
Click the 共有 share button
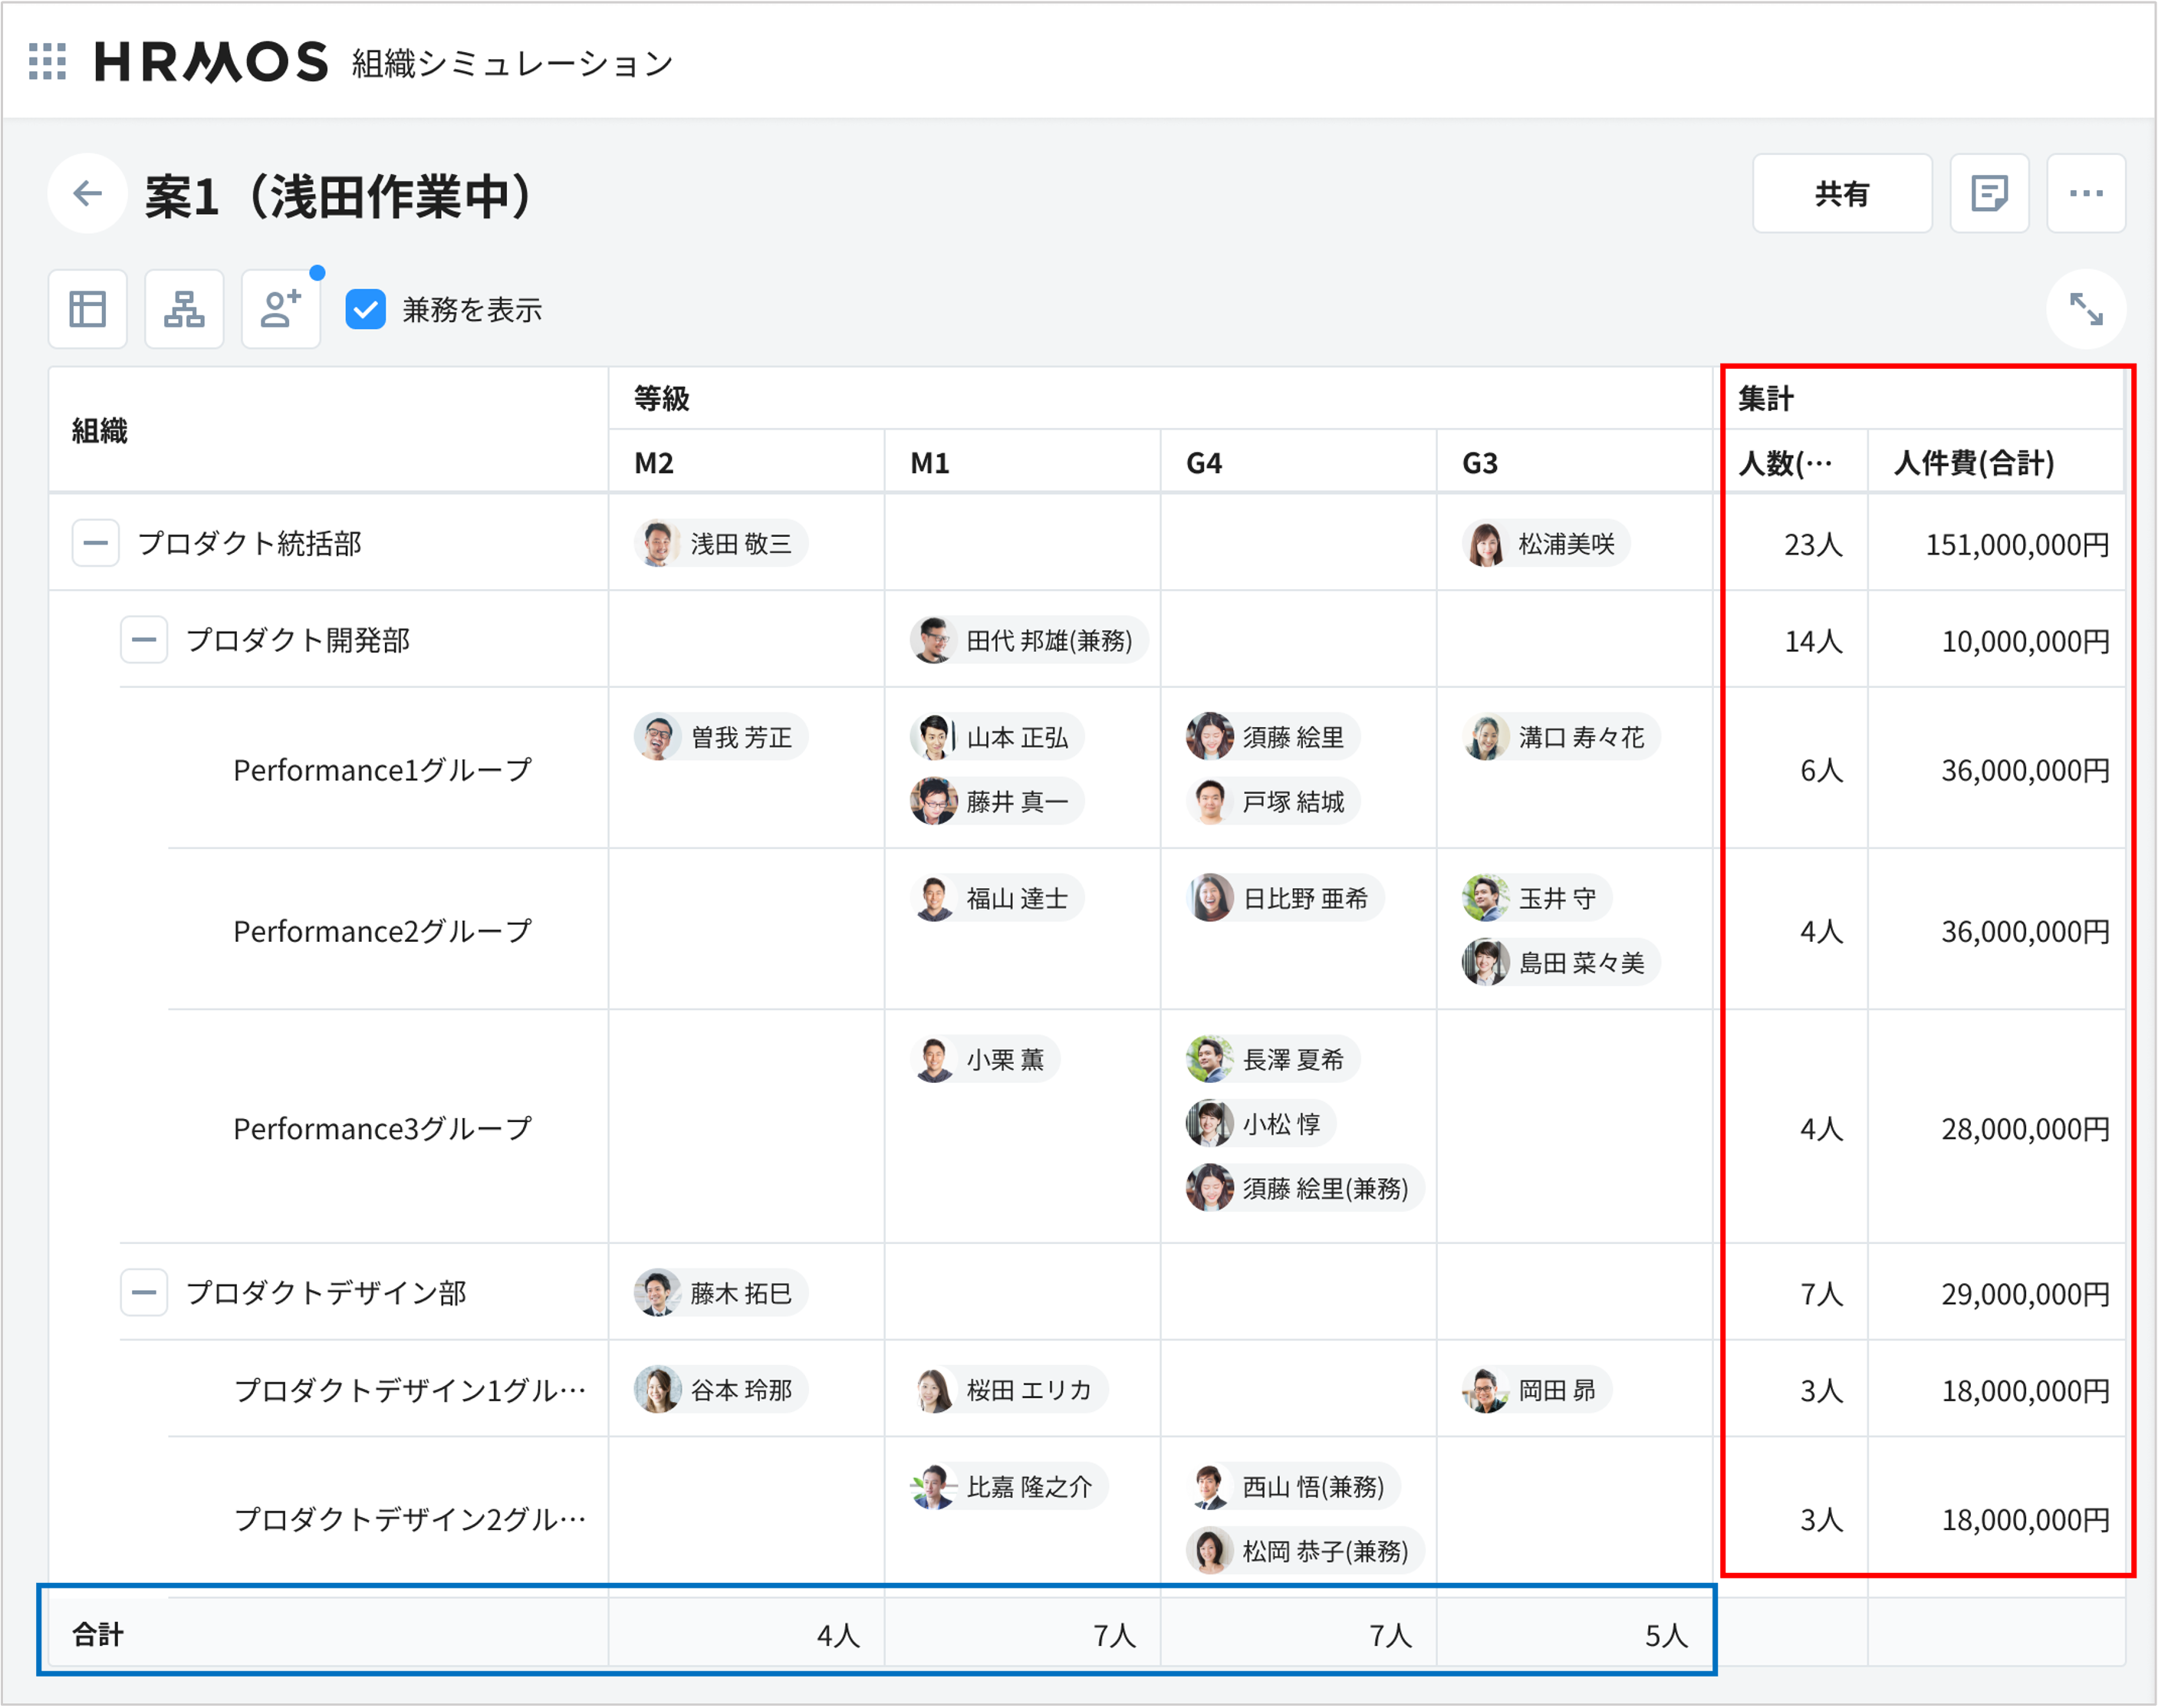(x=1841, y=193)
